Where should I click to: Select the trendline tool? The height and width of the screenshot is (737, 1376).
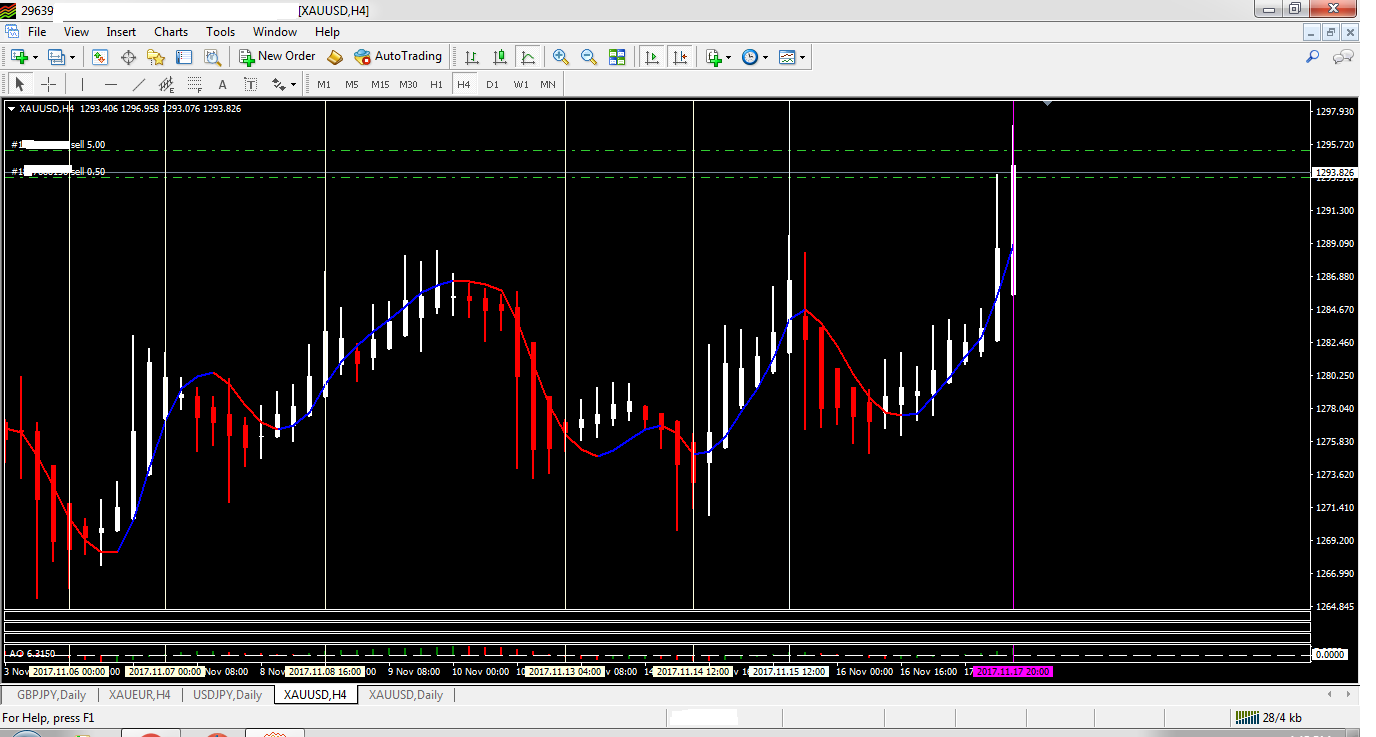coord(138,84)
